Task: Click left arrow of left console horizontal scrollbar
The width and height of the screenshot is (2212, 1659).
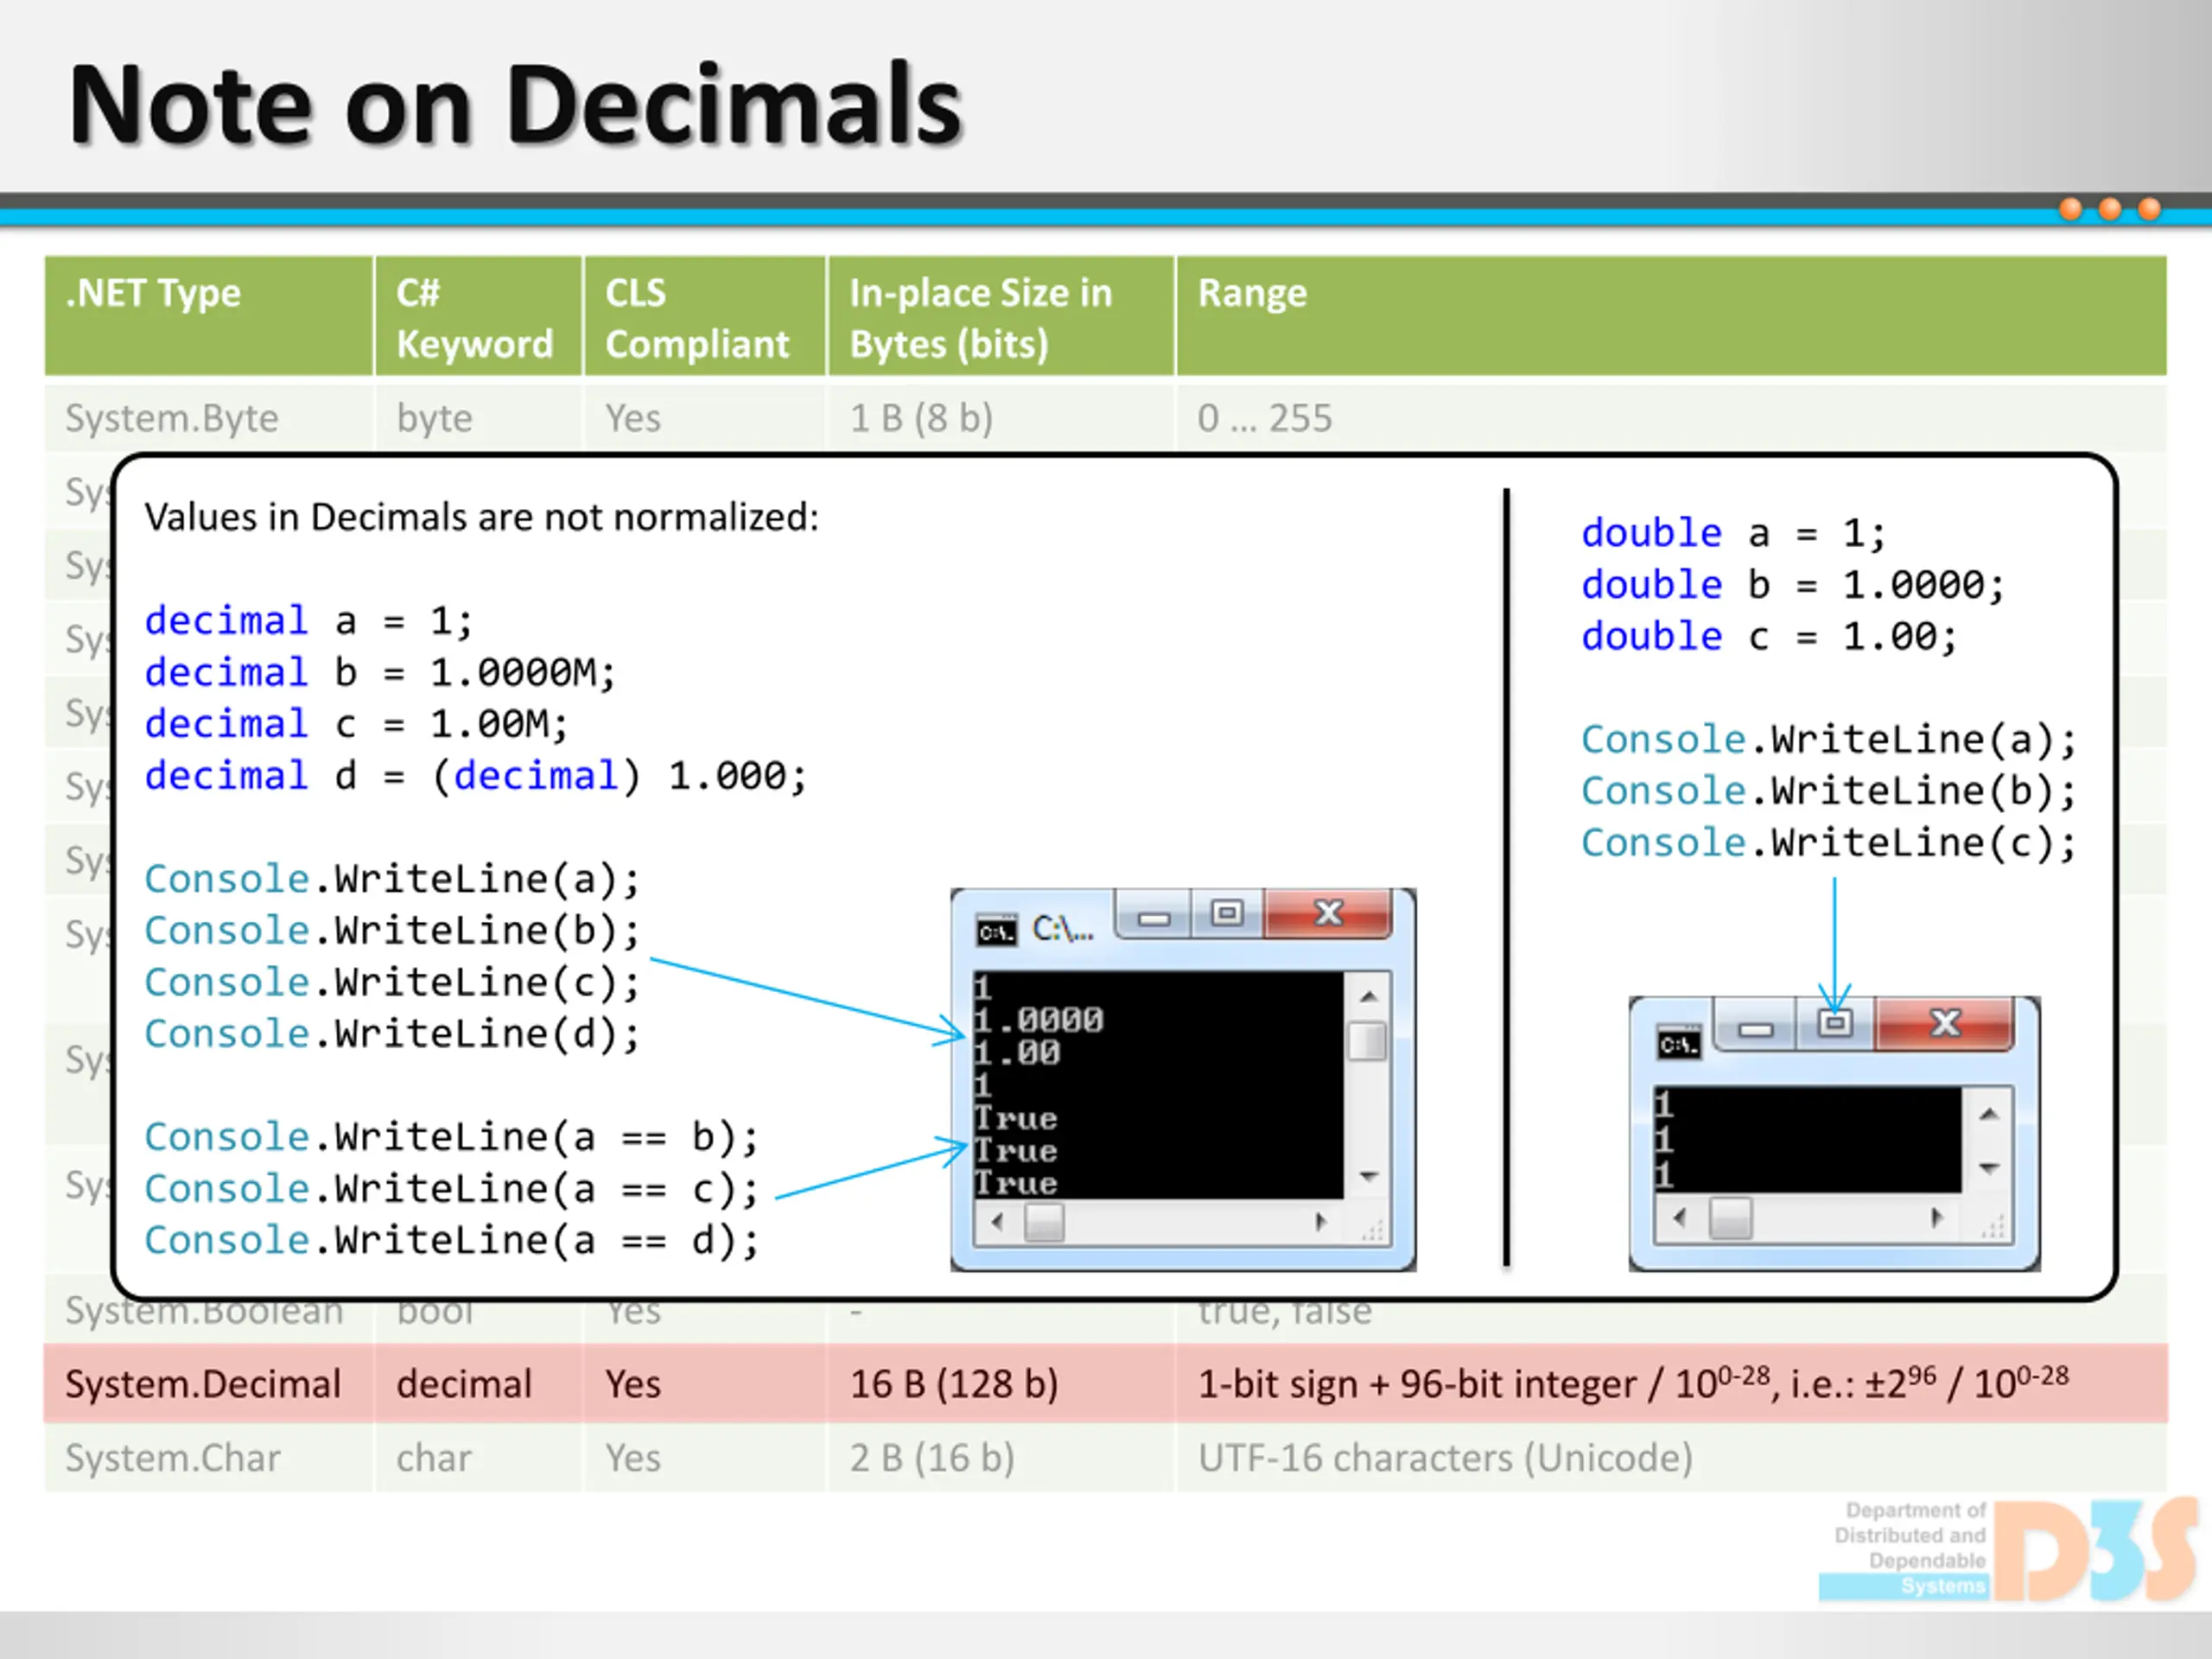Action: pyautogui.click(x=997, y=1221)
